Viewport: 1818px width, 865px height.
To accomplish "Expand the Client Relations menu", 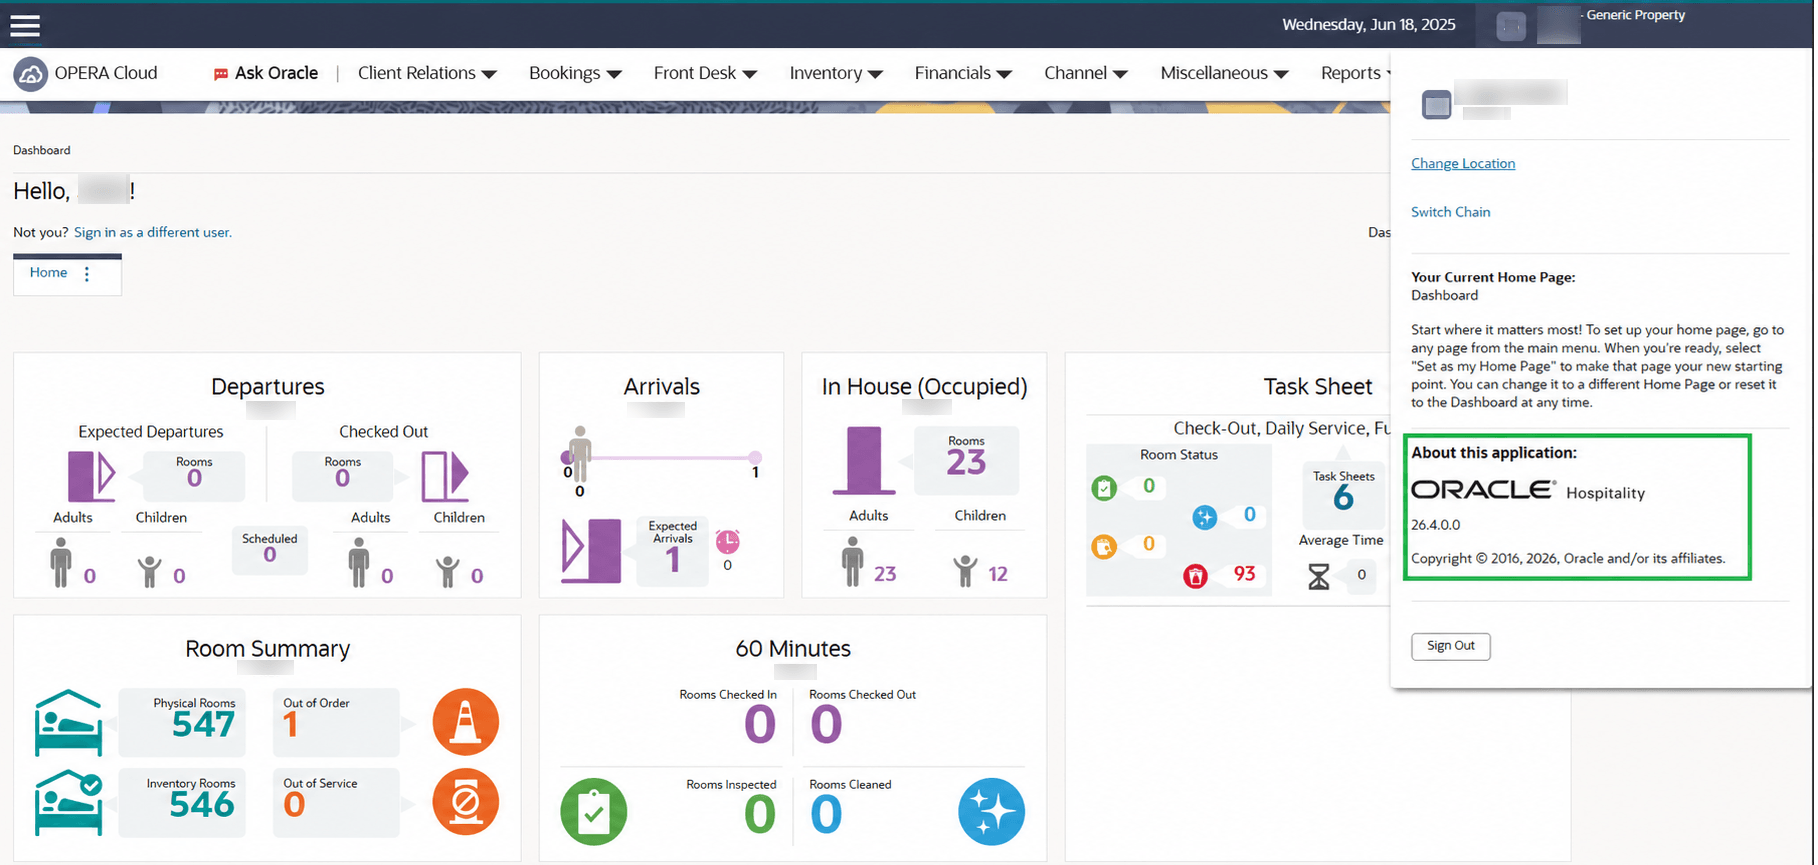I will click(427, 73).
